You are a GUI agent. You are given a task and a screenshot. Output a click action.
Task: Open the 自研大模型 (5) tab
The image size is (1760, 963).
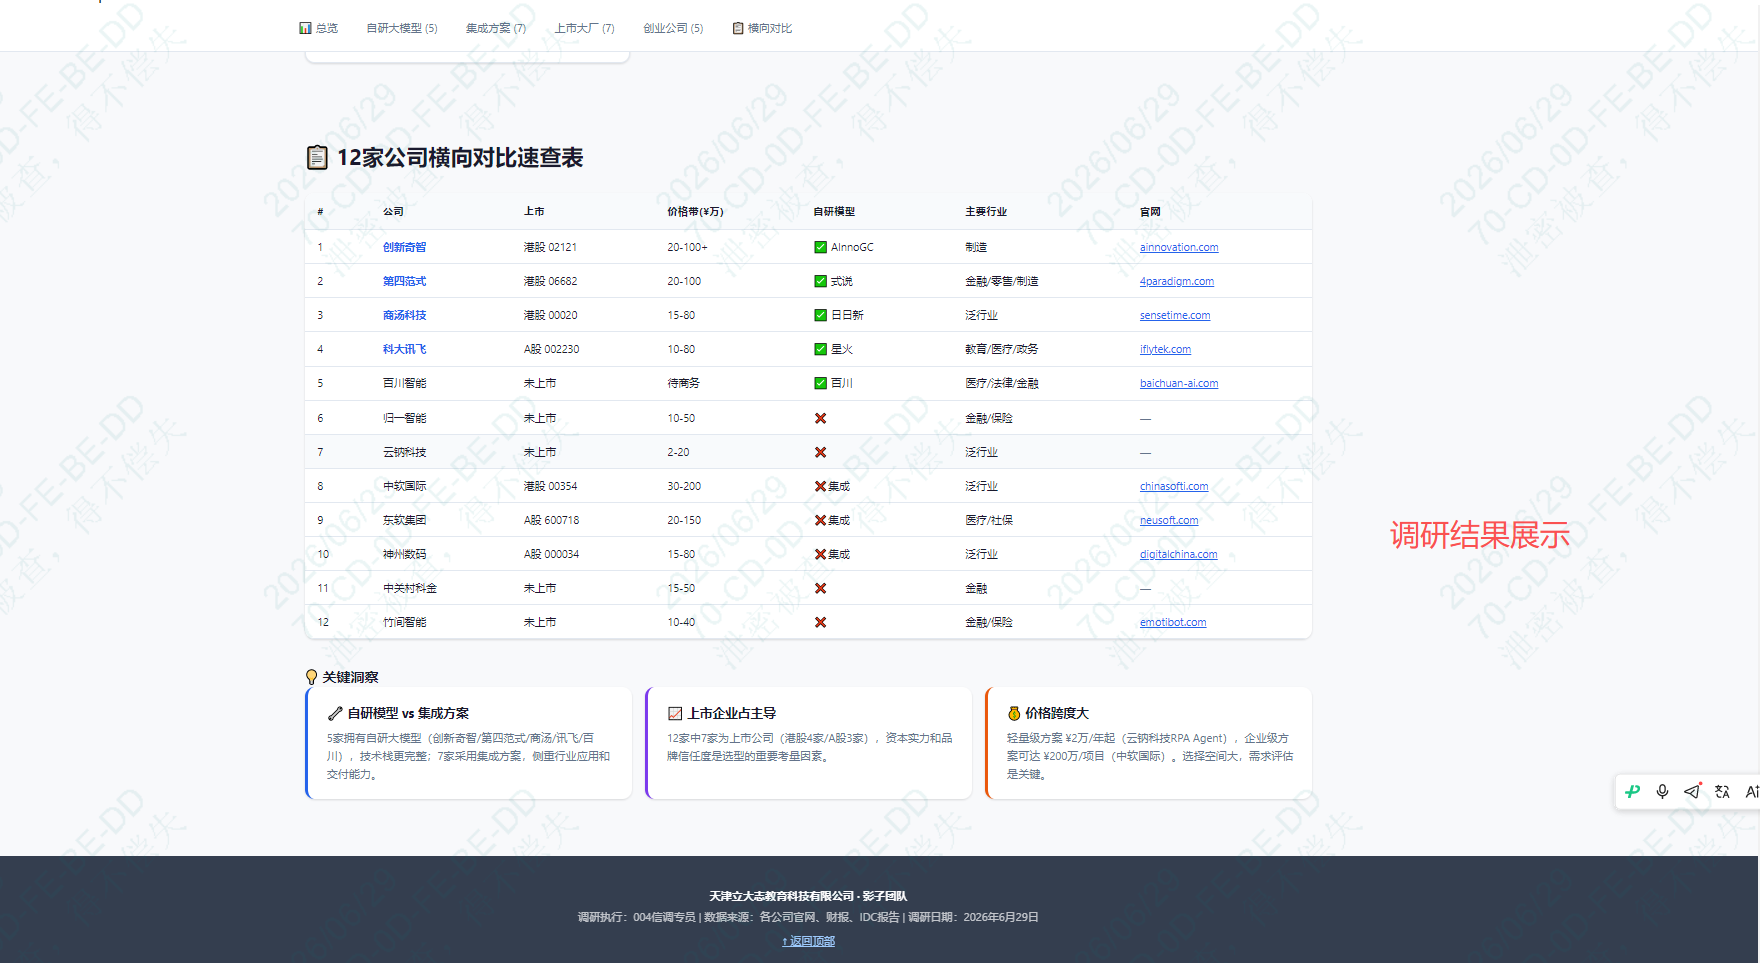(x=402, y=28)
